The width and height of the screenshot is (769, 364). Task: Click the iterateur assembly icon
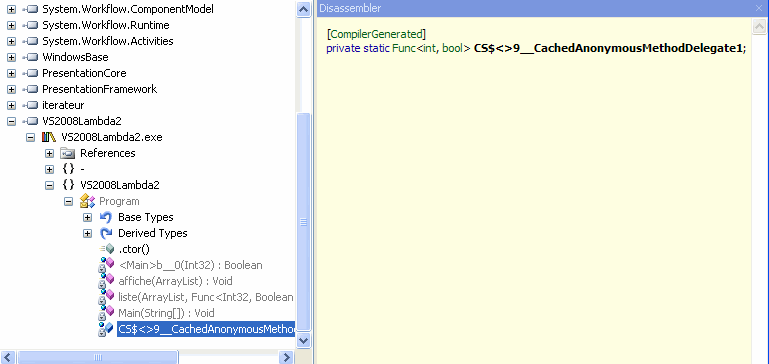click(30, 105)
